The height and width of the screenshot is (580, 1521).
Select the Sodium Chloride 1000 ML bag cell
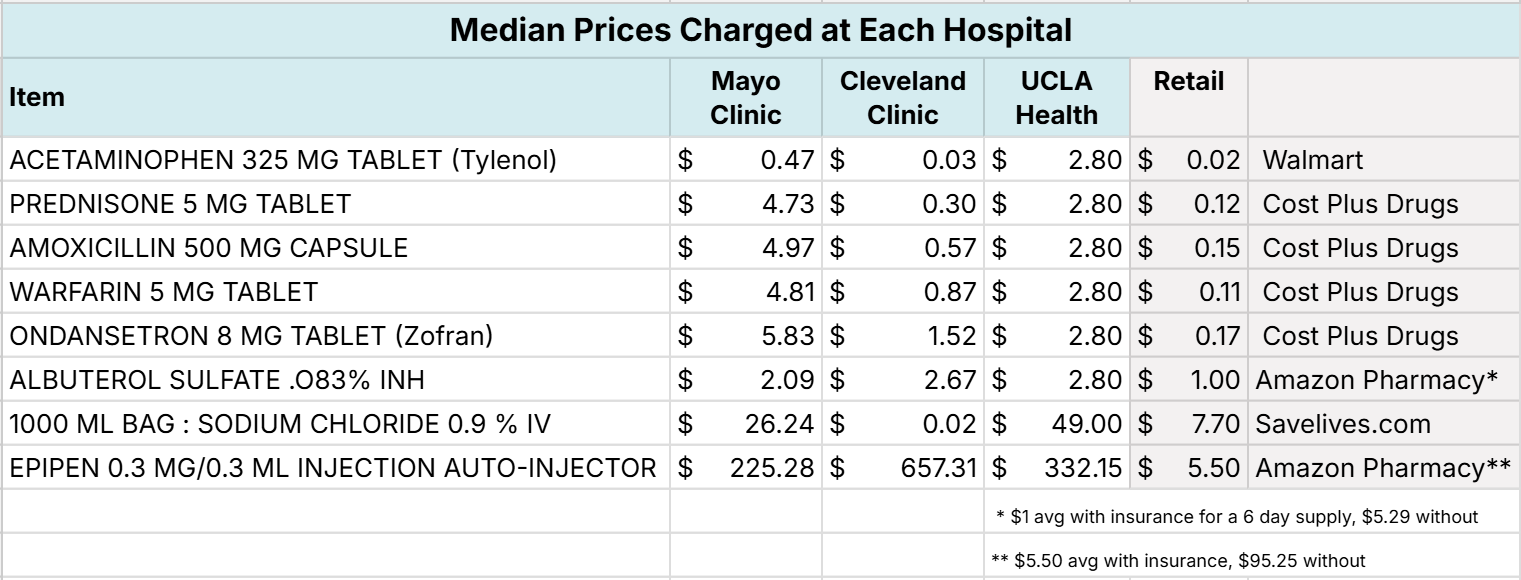280,424
